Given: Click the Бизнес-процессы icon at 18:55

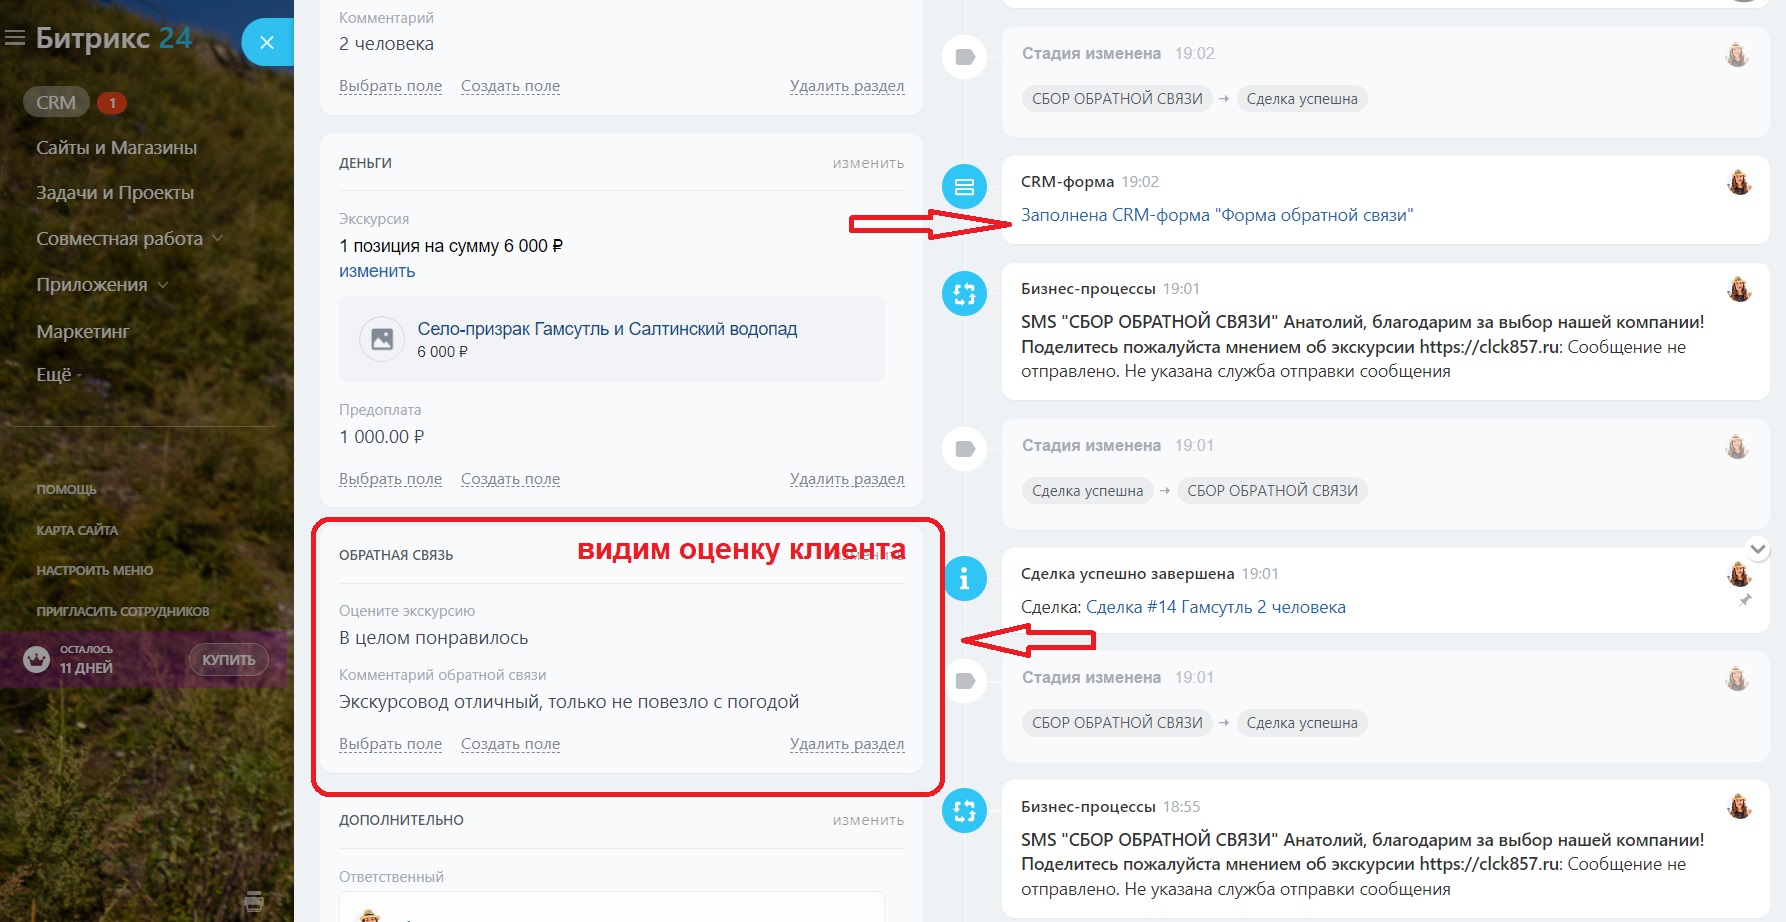Looking at the screenshot, I should 965,811.
